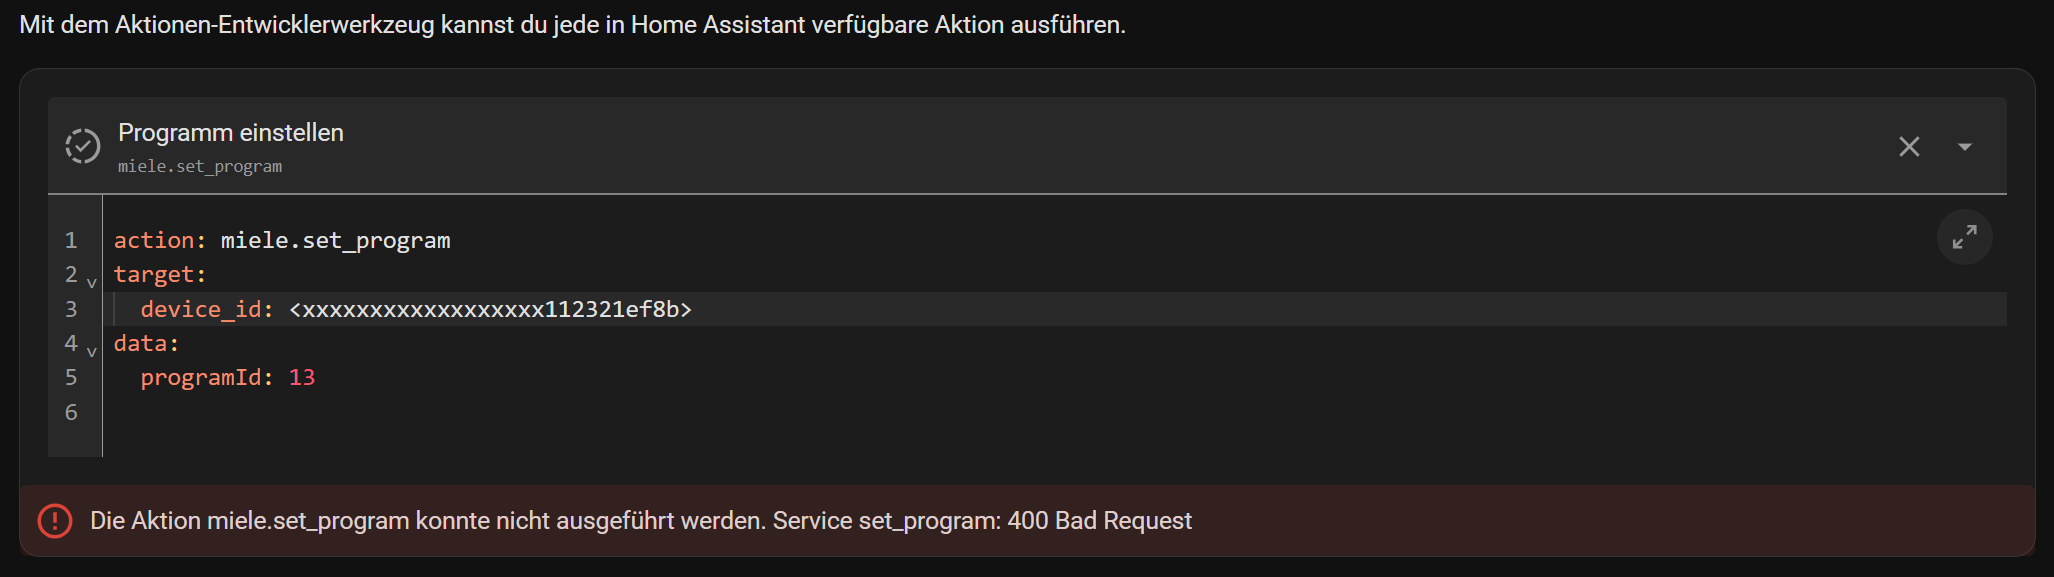
Task: Click the data: key in the YAML
Action: coord(146,344)
